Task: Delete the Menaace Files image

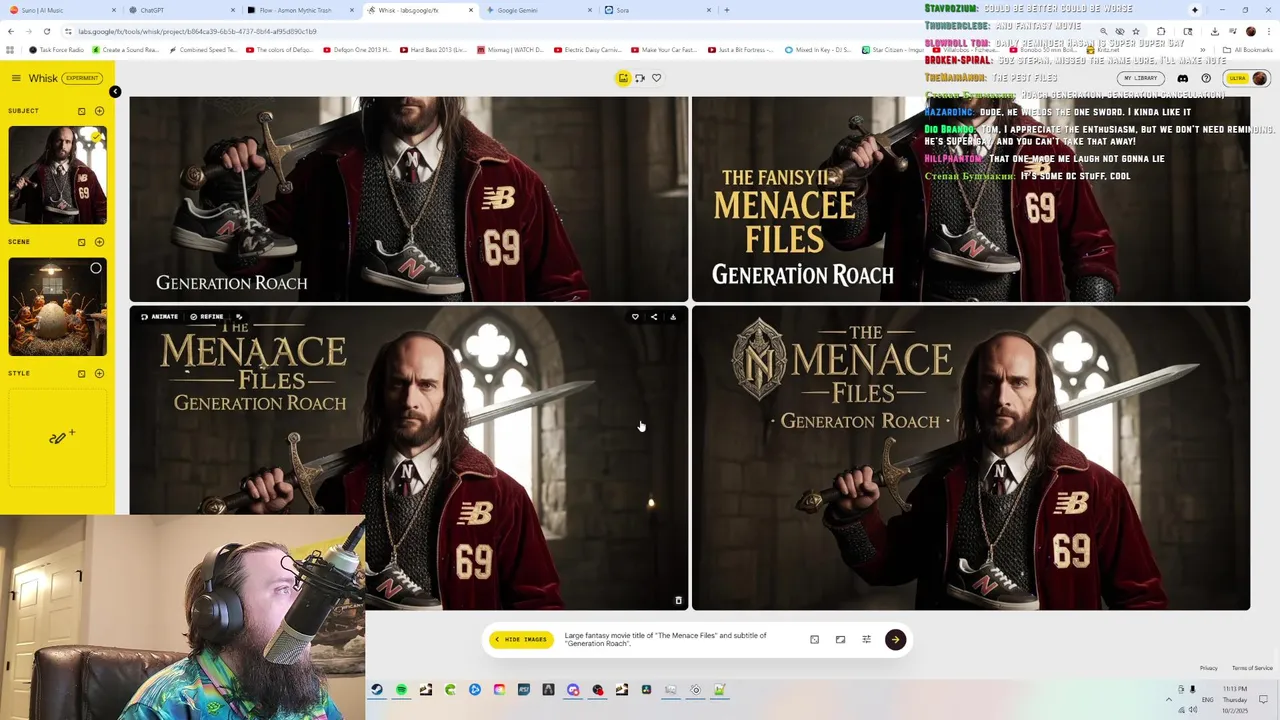Action: (678, 601)
